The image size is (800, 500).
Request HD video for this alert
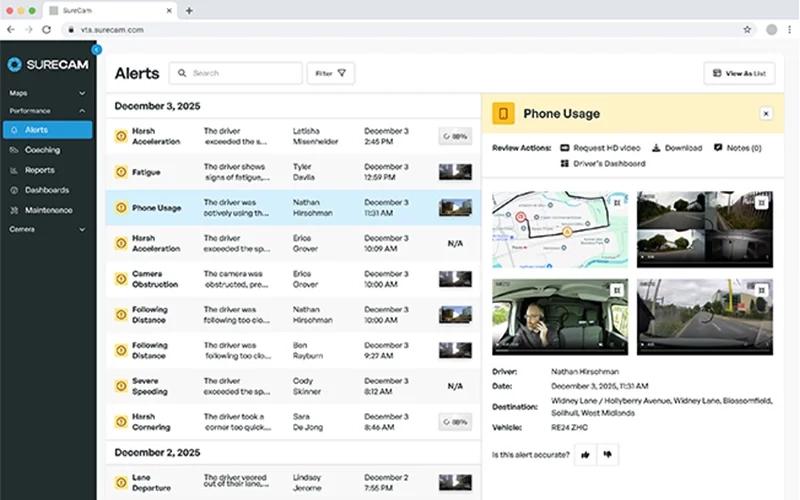coord(600,148)
